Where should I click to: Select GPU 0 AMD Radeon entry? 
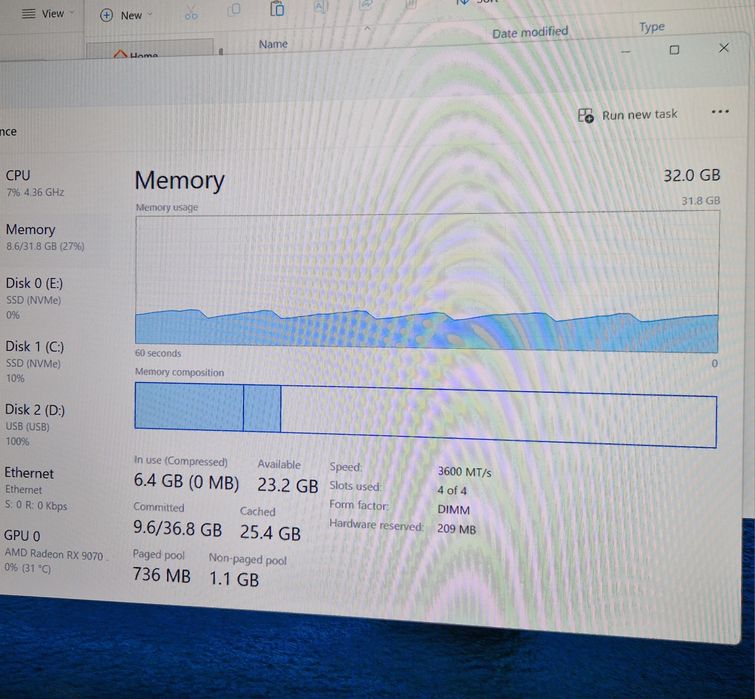54,551
